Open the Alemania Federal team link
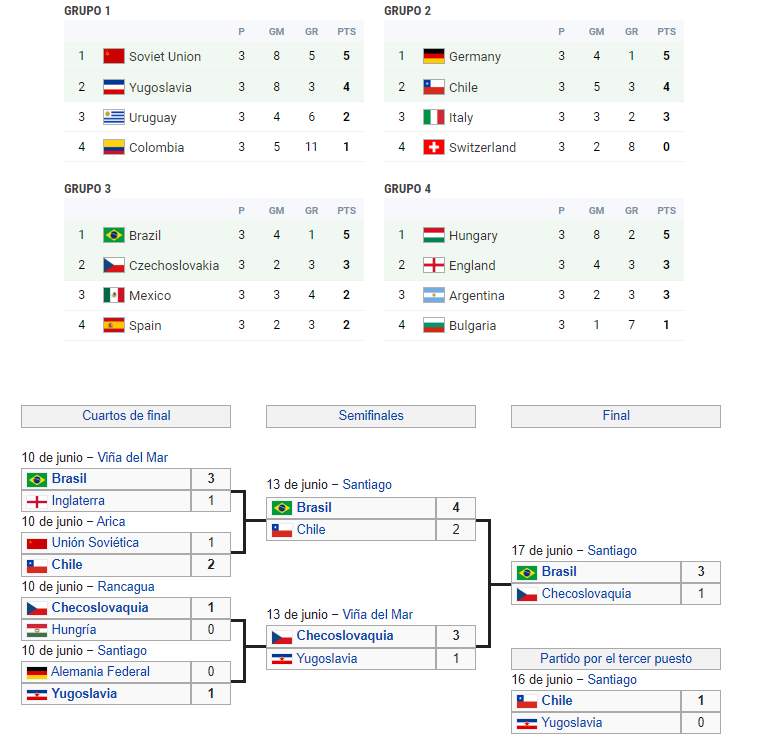760x751 pixels. point(100,671)
